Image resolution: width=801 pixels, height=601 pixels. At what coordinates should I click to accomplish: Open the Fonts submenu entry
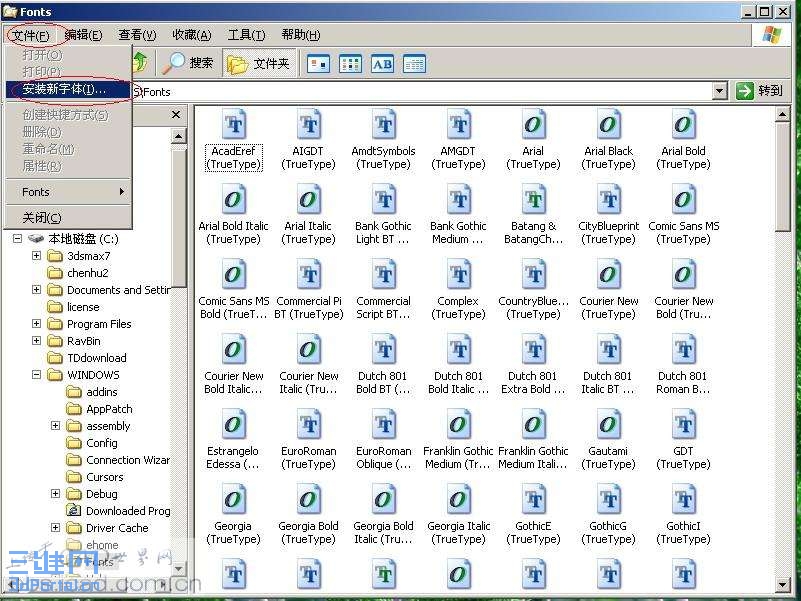68,192
